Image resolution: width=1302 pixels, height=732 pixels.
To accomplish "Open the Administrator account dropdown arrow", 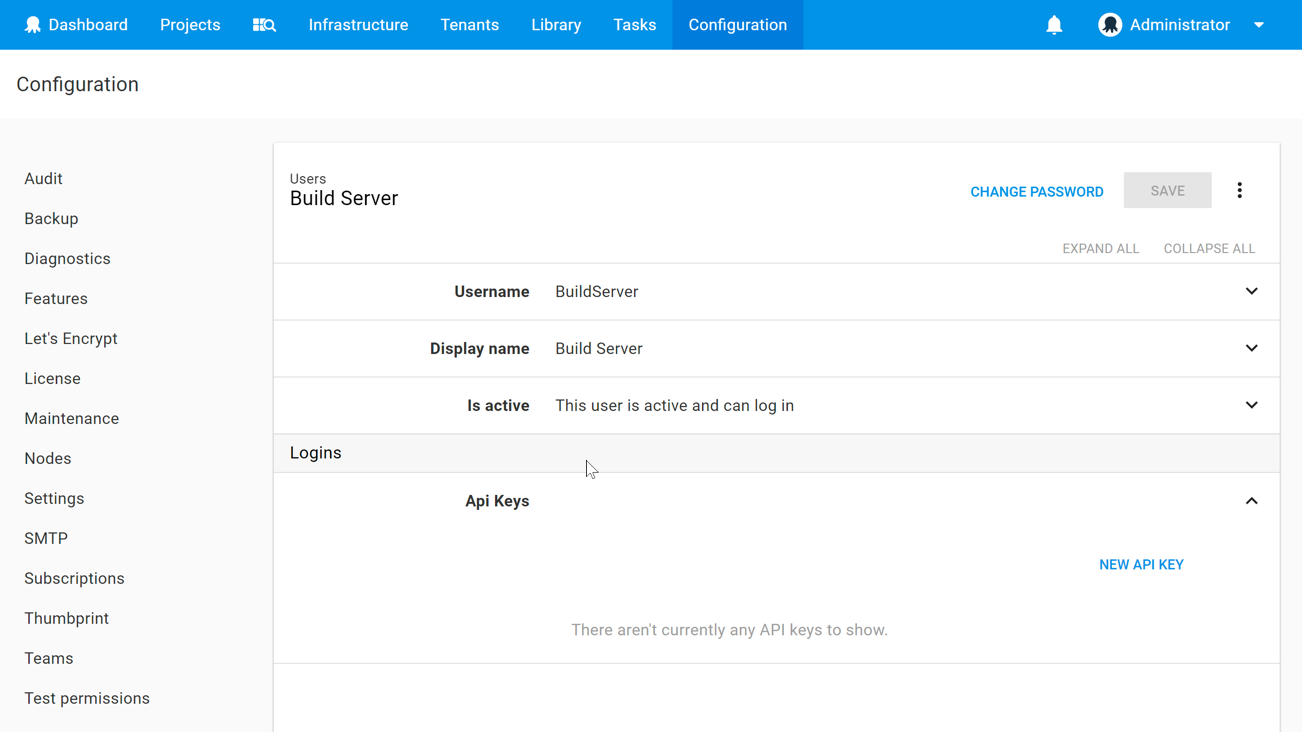I will pyautogui.click(x=1259, y=24).
